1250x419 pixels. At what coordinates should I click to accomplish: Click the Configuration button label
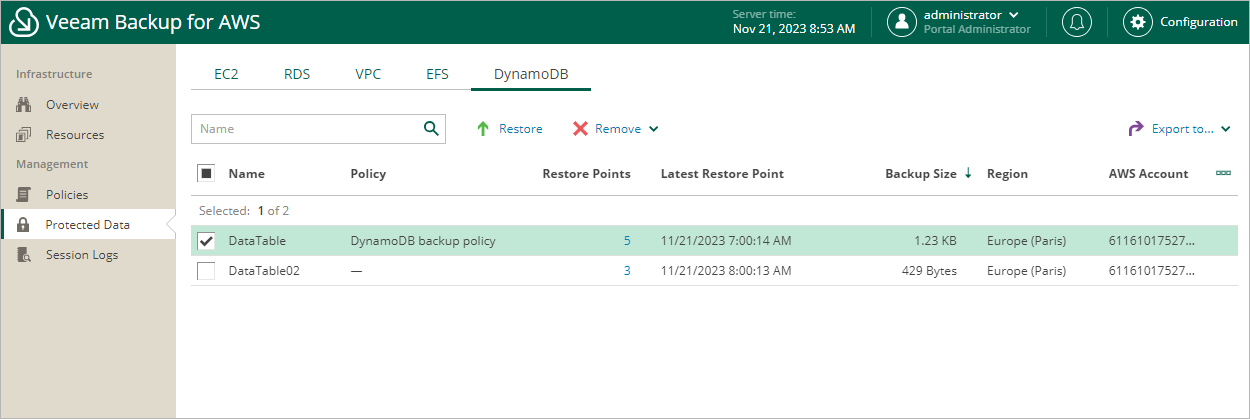[x=1199, y=22]
